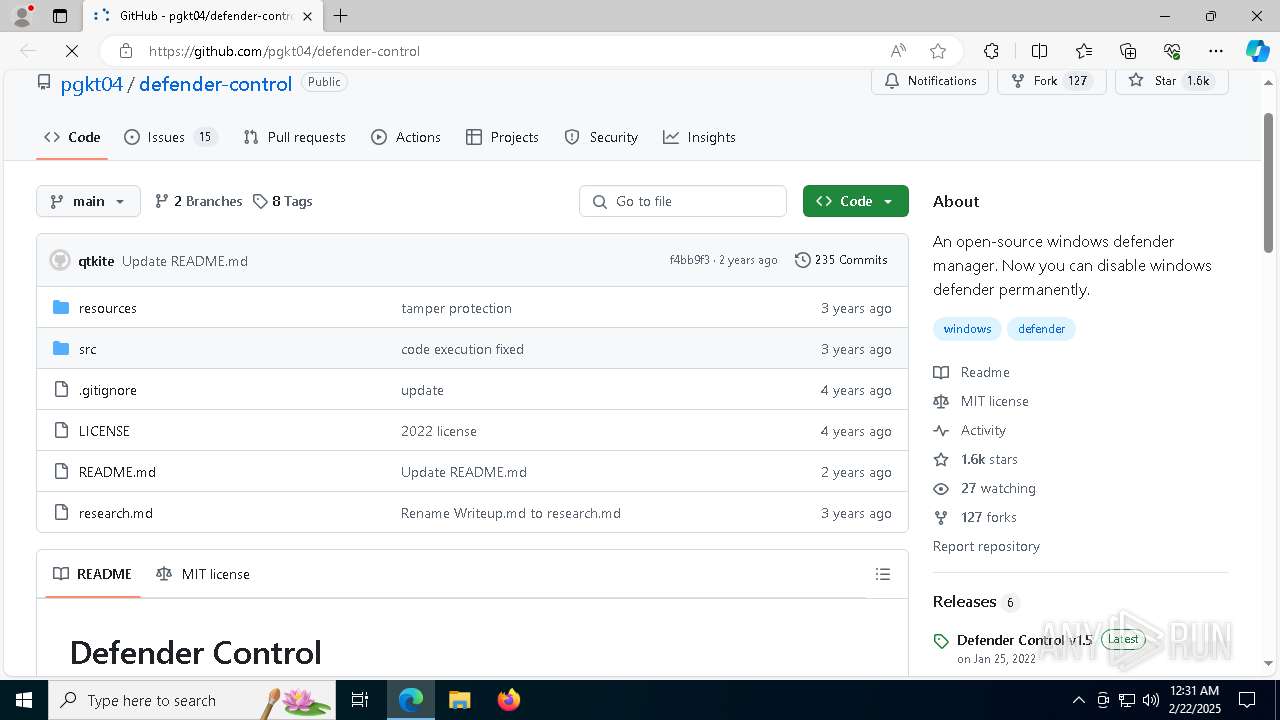
Task: Open the defender-control repository link
Action: (x=215, y=84)
